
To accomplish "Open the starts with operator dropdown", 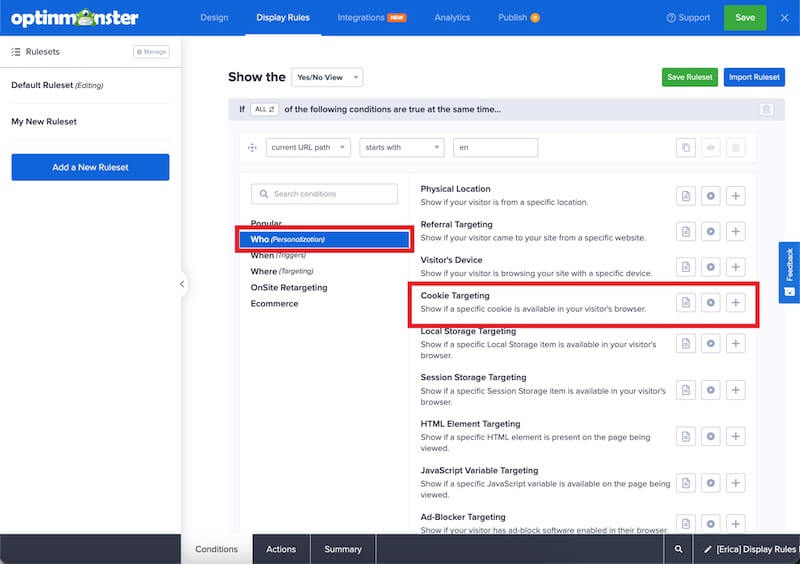I will (402, 148).
